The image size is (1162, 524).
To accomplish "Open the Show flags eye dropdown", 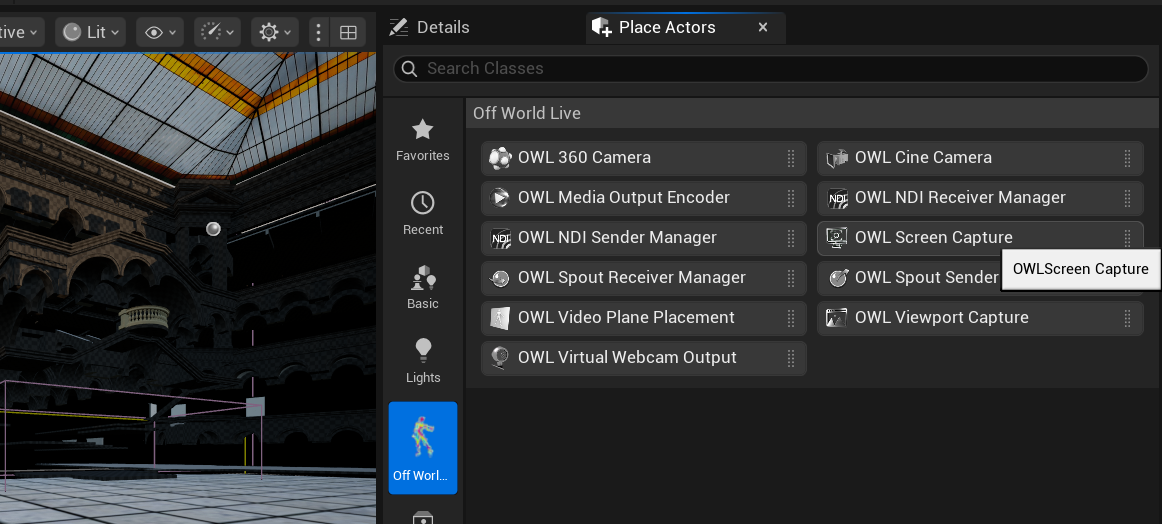I will tap(160, 32).
